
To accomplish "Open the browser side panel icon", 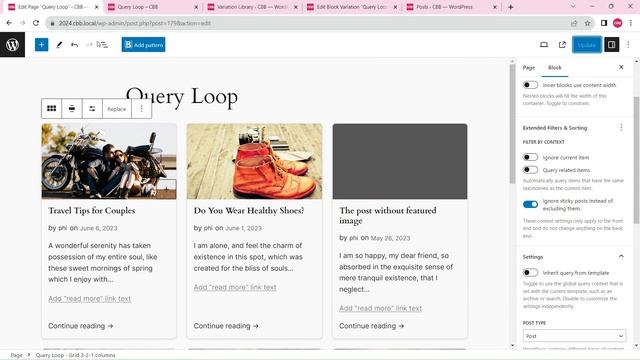I will tap(604, 23).
